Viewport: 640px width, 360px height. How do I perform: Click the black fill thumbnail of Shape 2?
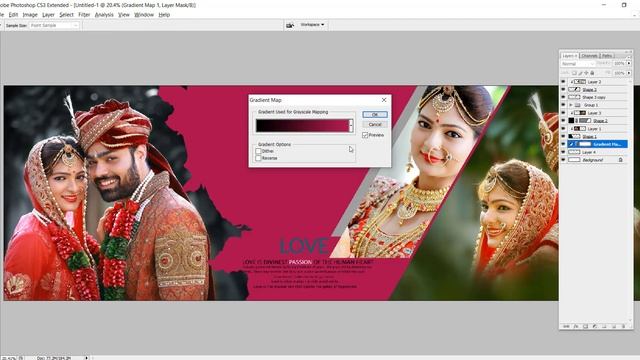571,120
